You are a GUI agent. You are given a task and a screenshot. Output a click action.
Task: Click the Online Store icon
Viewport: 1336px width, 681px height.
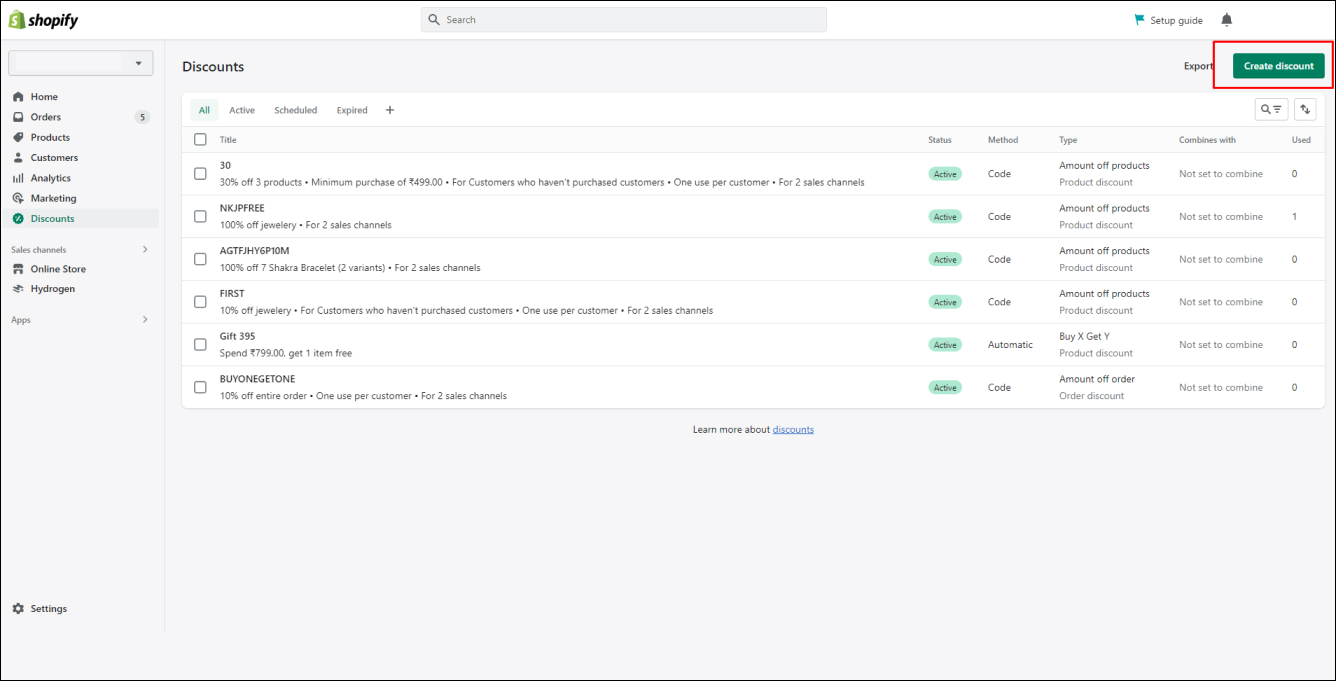point(18,269)
